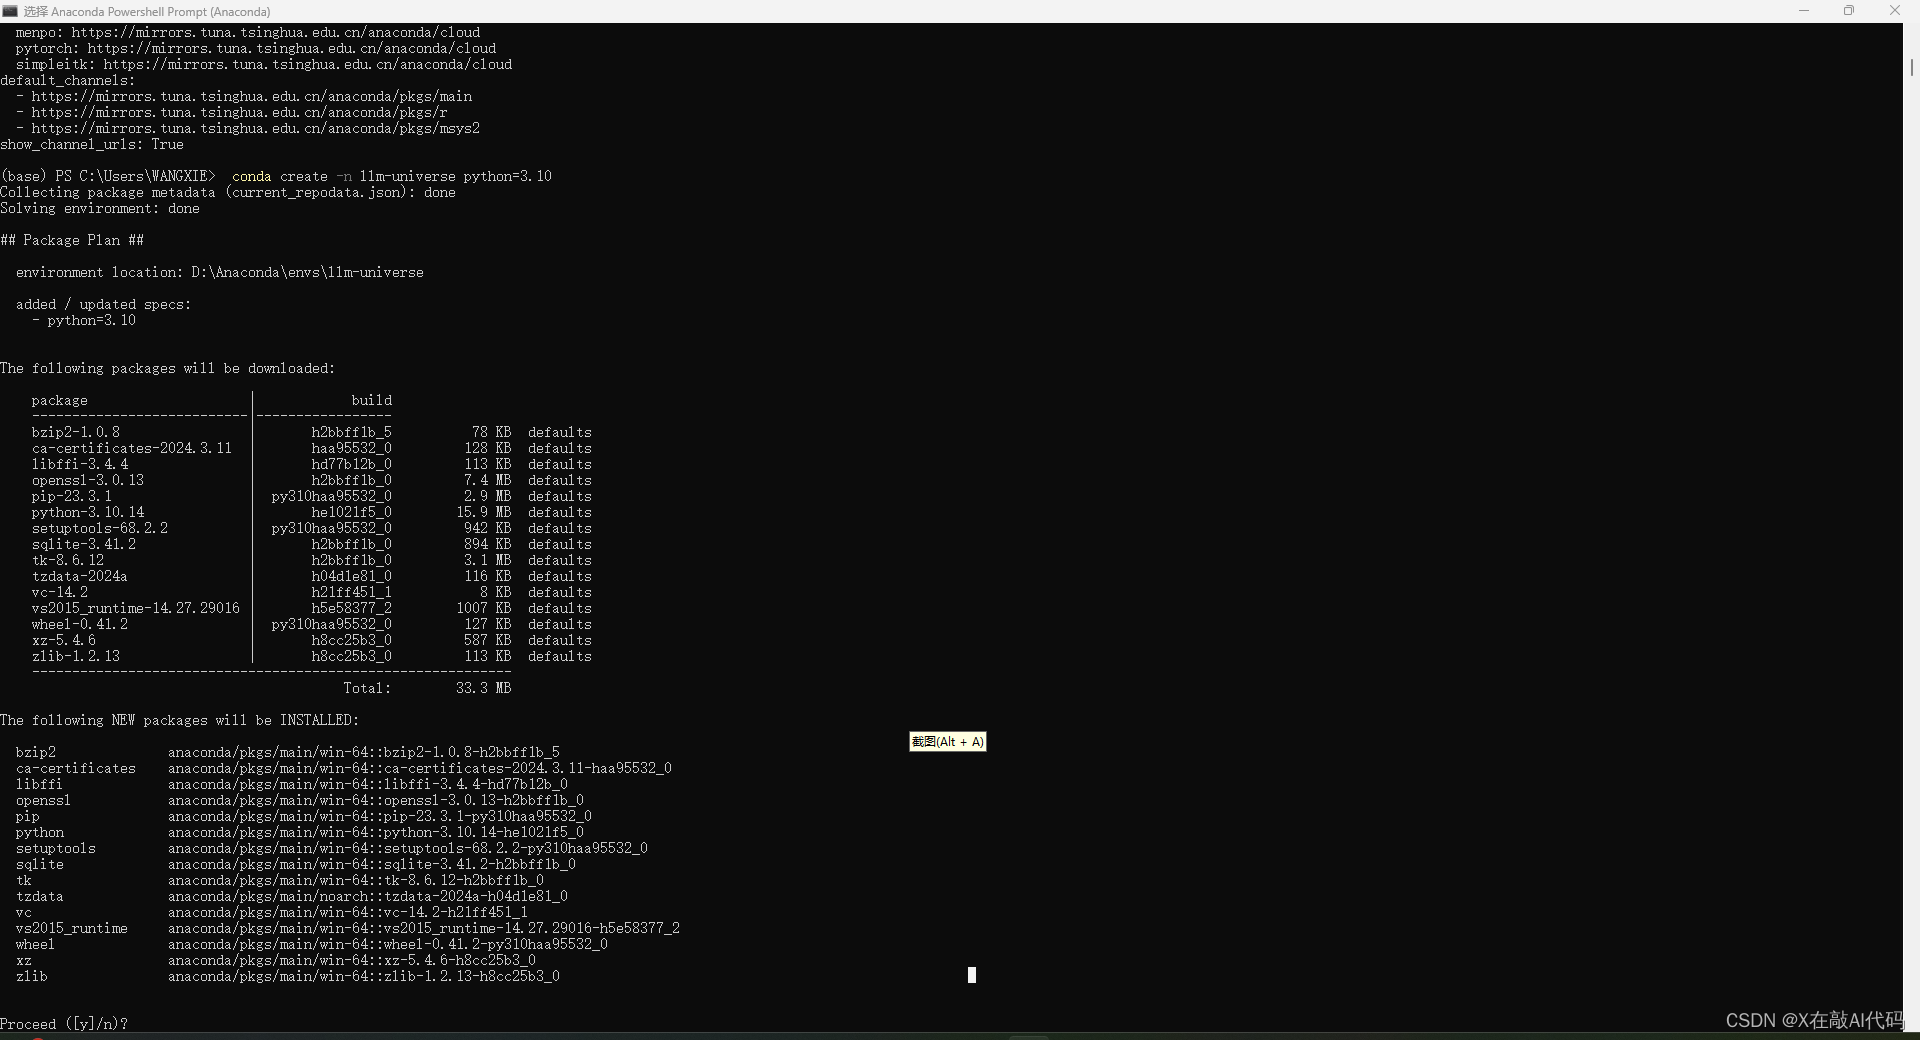Select the vs2015_runtime-14.27.29016 package row
Image resolution: width=1920 pixels, height=1040 pixels.
pyautogui.click(x=312, y=608)
